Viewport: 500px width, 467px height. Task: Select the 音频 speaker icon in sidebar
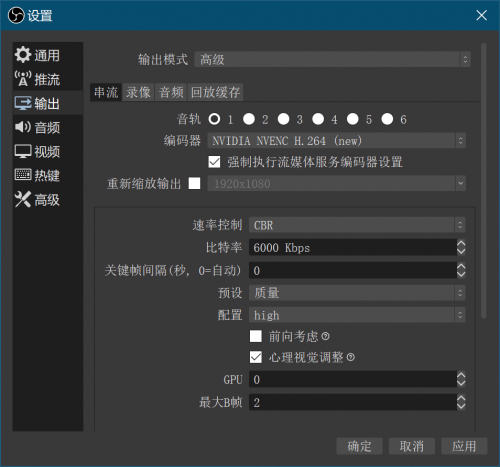23,127
